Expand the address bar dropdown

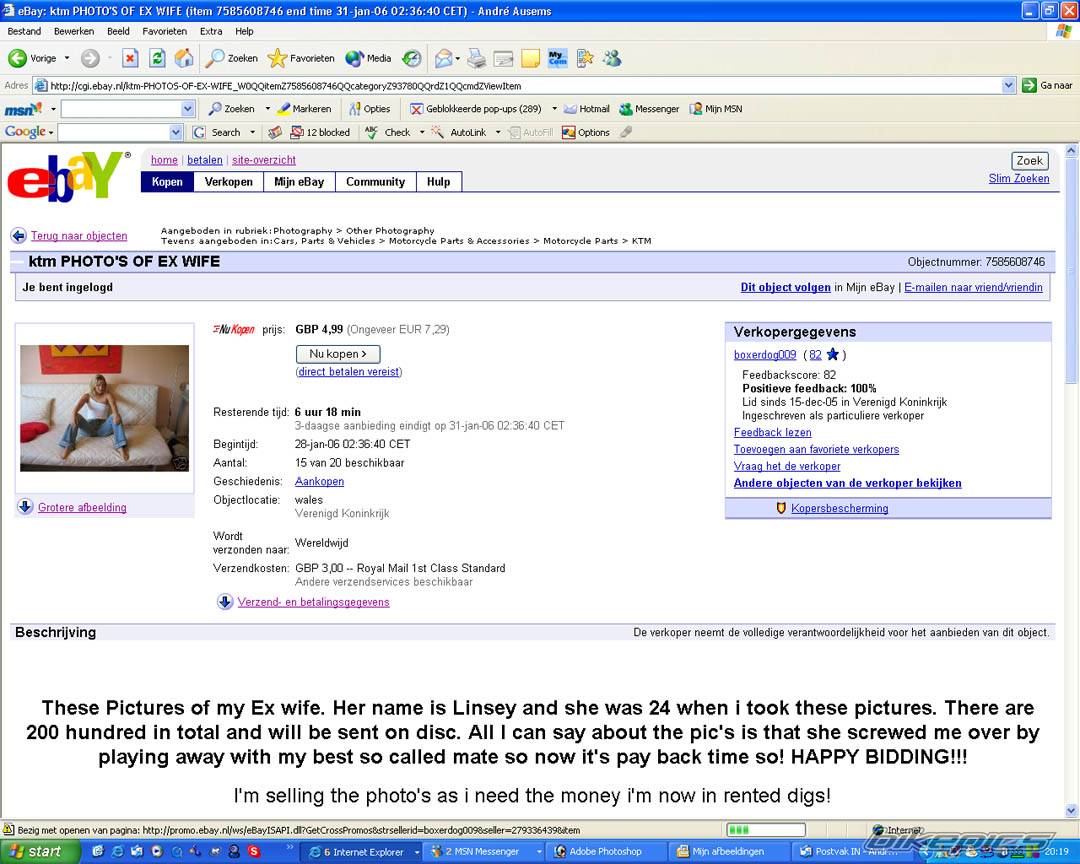tap(1008, 85)
